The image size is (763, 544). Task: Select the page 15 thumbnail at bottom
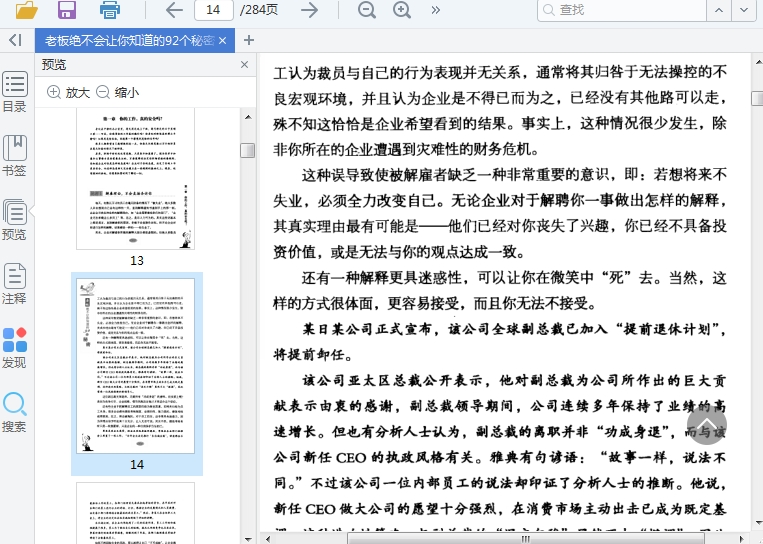135,513
